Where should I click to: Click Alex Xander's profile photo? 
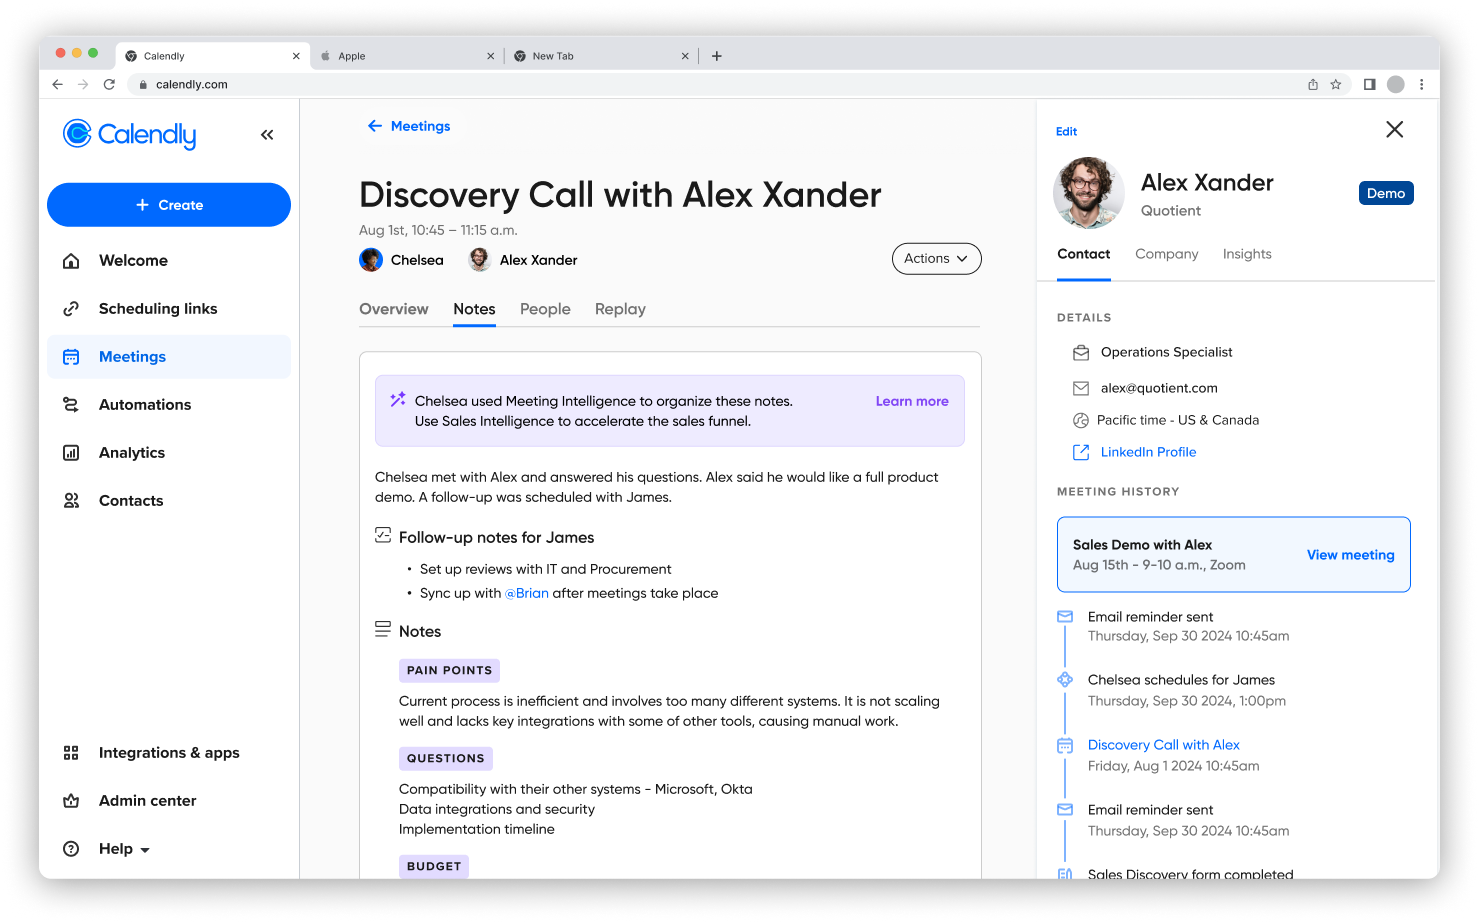[x=1088, y=193]
